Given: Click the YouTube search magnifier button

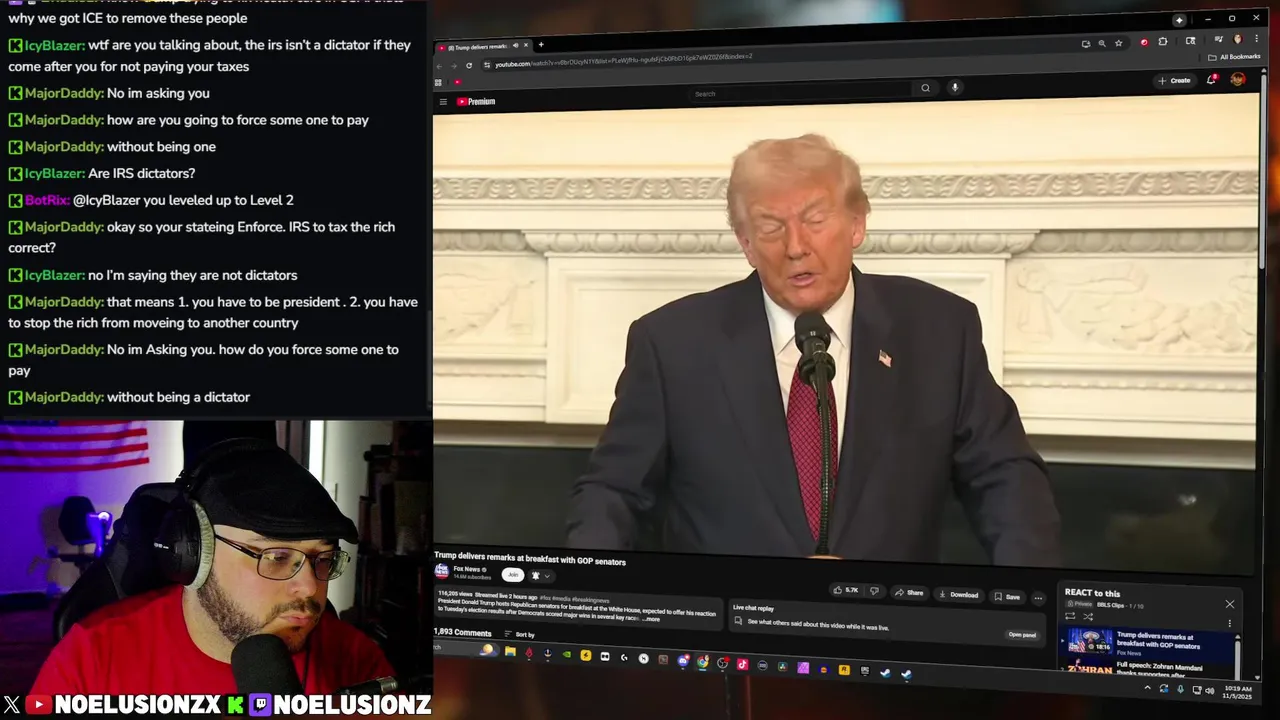Looking at the screenshot, I should click(925, 88).
